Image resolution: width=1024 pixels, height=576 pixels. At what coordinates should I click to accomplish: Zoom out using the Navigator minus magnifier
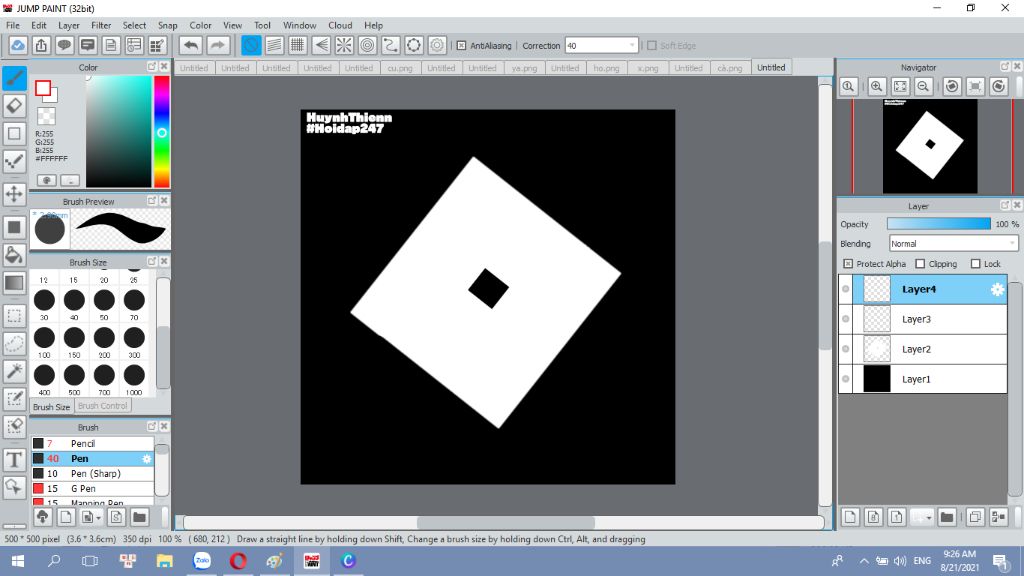coord(923,86)
